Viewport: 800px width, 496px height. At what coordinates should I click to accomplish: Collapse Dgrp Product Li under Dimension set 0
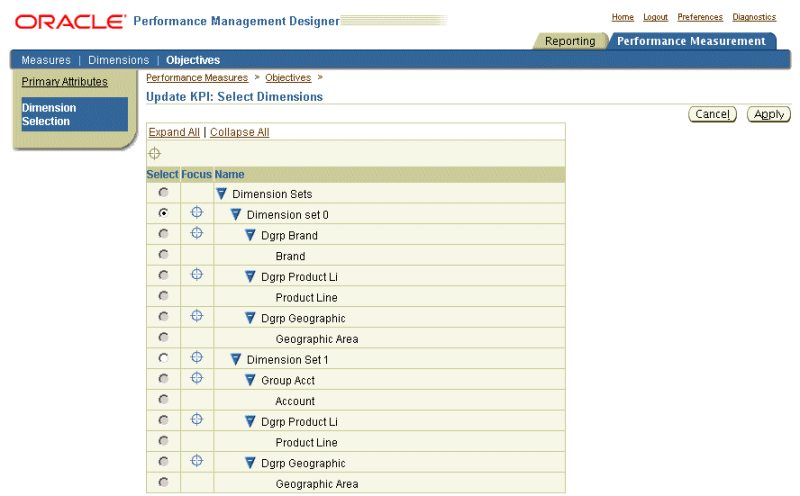pyautogui.click(x=250, y=277)
